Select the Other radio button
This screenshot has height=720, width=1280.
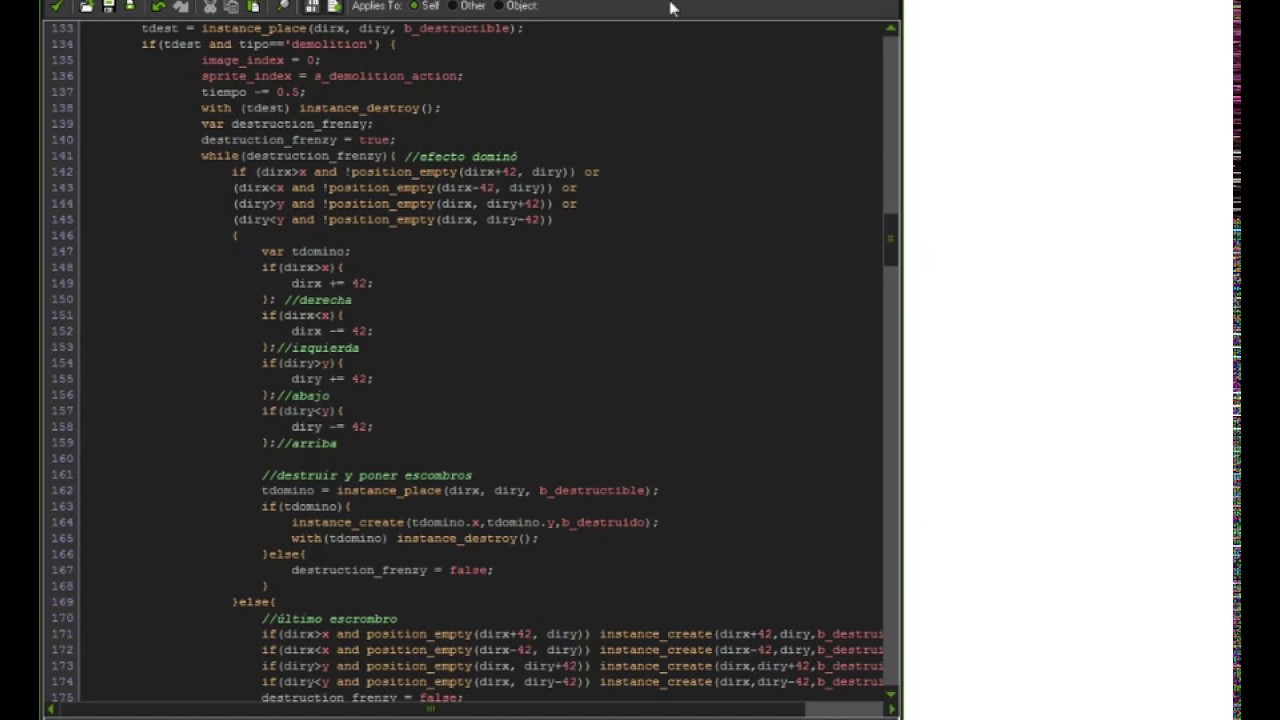(452, 6)
